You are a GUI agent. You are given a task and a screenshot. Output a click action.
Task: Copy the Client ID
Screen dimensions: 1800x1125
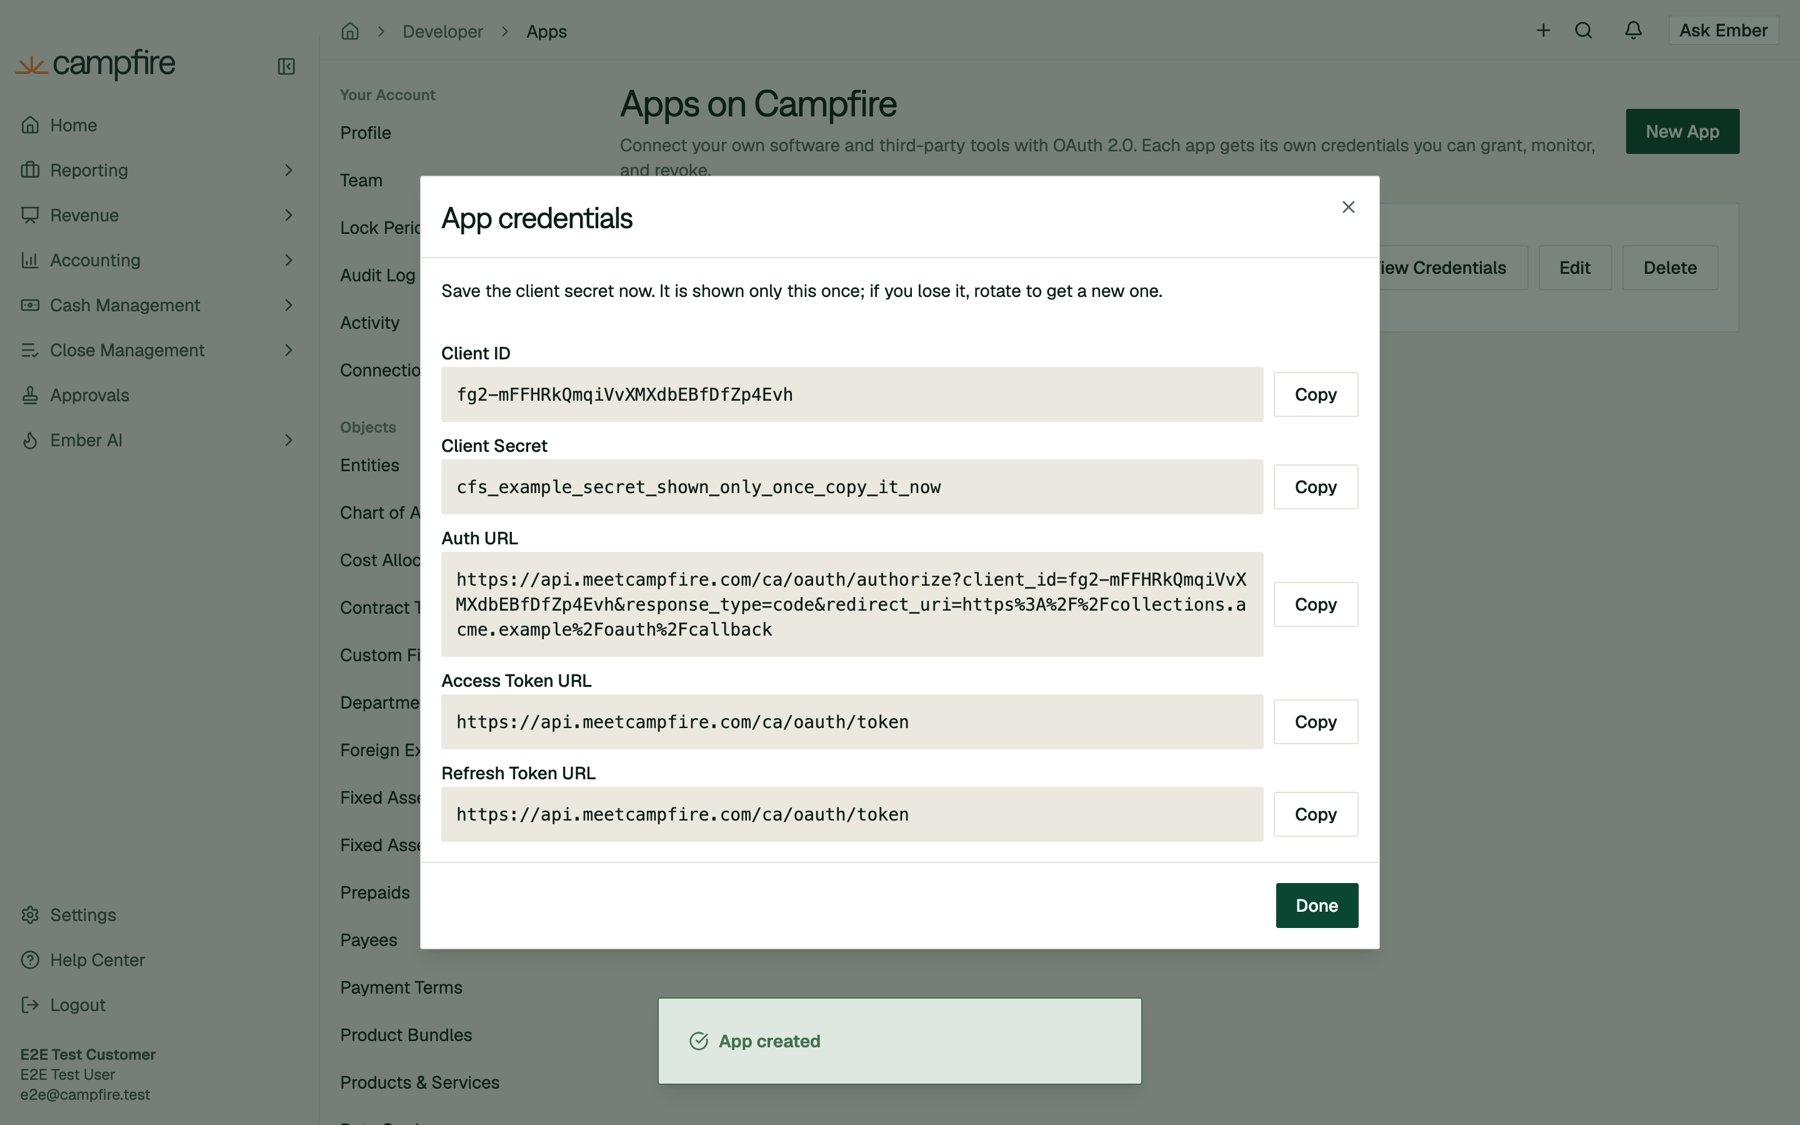(x=1315, y=394)
